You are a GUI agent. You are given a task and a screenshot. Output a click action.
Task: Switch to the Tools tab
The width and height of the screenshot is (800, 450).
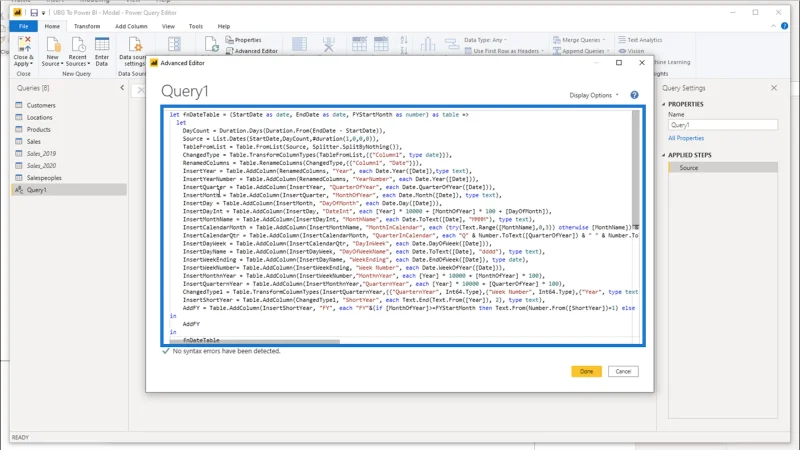pos(196,26)
